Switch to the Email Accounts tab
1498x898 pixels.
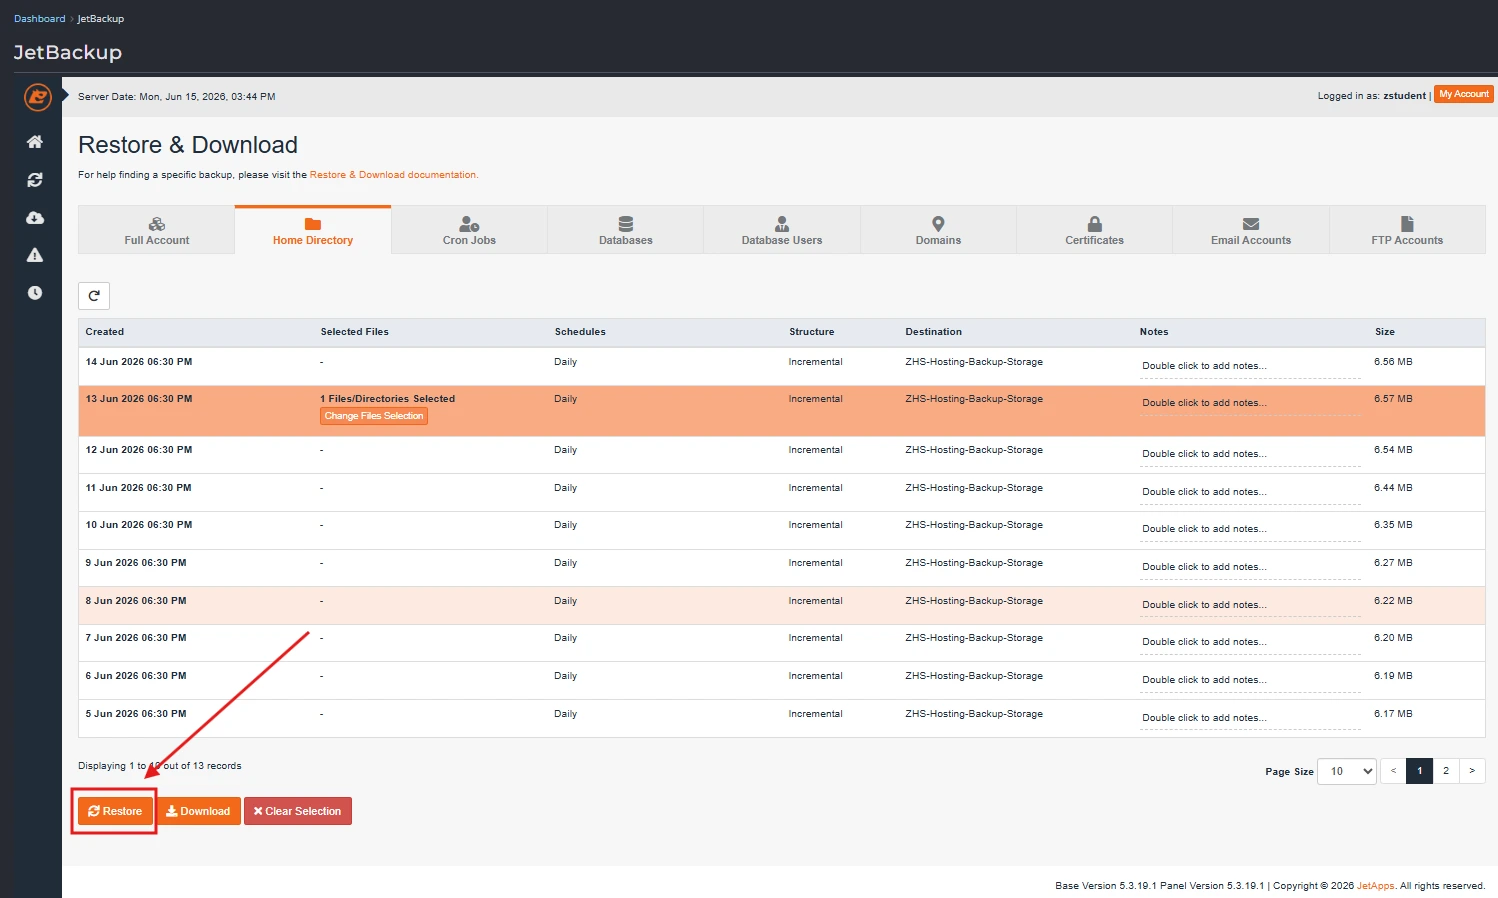(1251, 230)
